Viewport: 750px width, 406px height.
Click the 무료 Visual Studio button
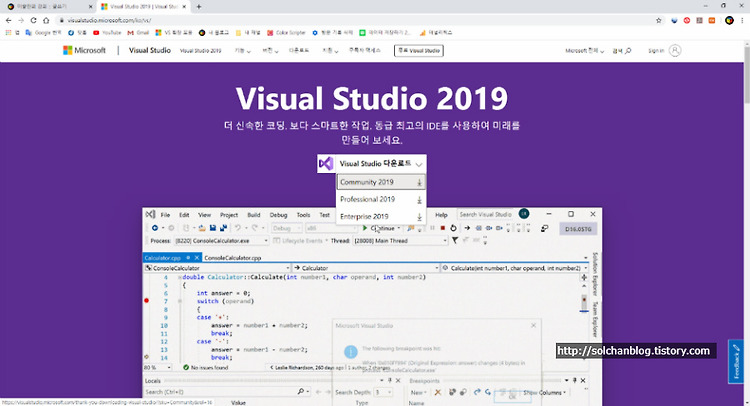click(419, 51)
